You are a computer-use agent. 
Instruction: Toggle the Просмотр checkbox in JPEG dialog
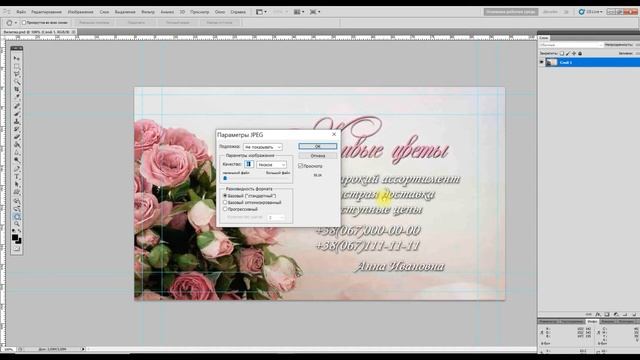point(300,166)
